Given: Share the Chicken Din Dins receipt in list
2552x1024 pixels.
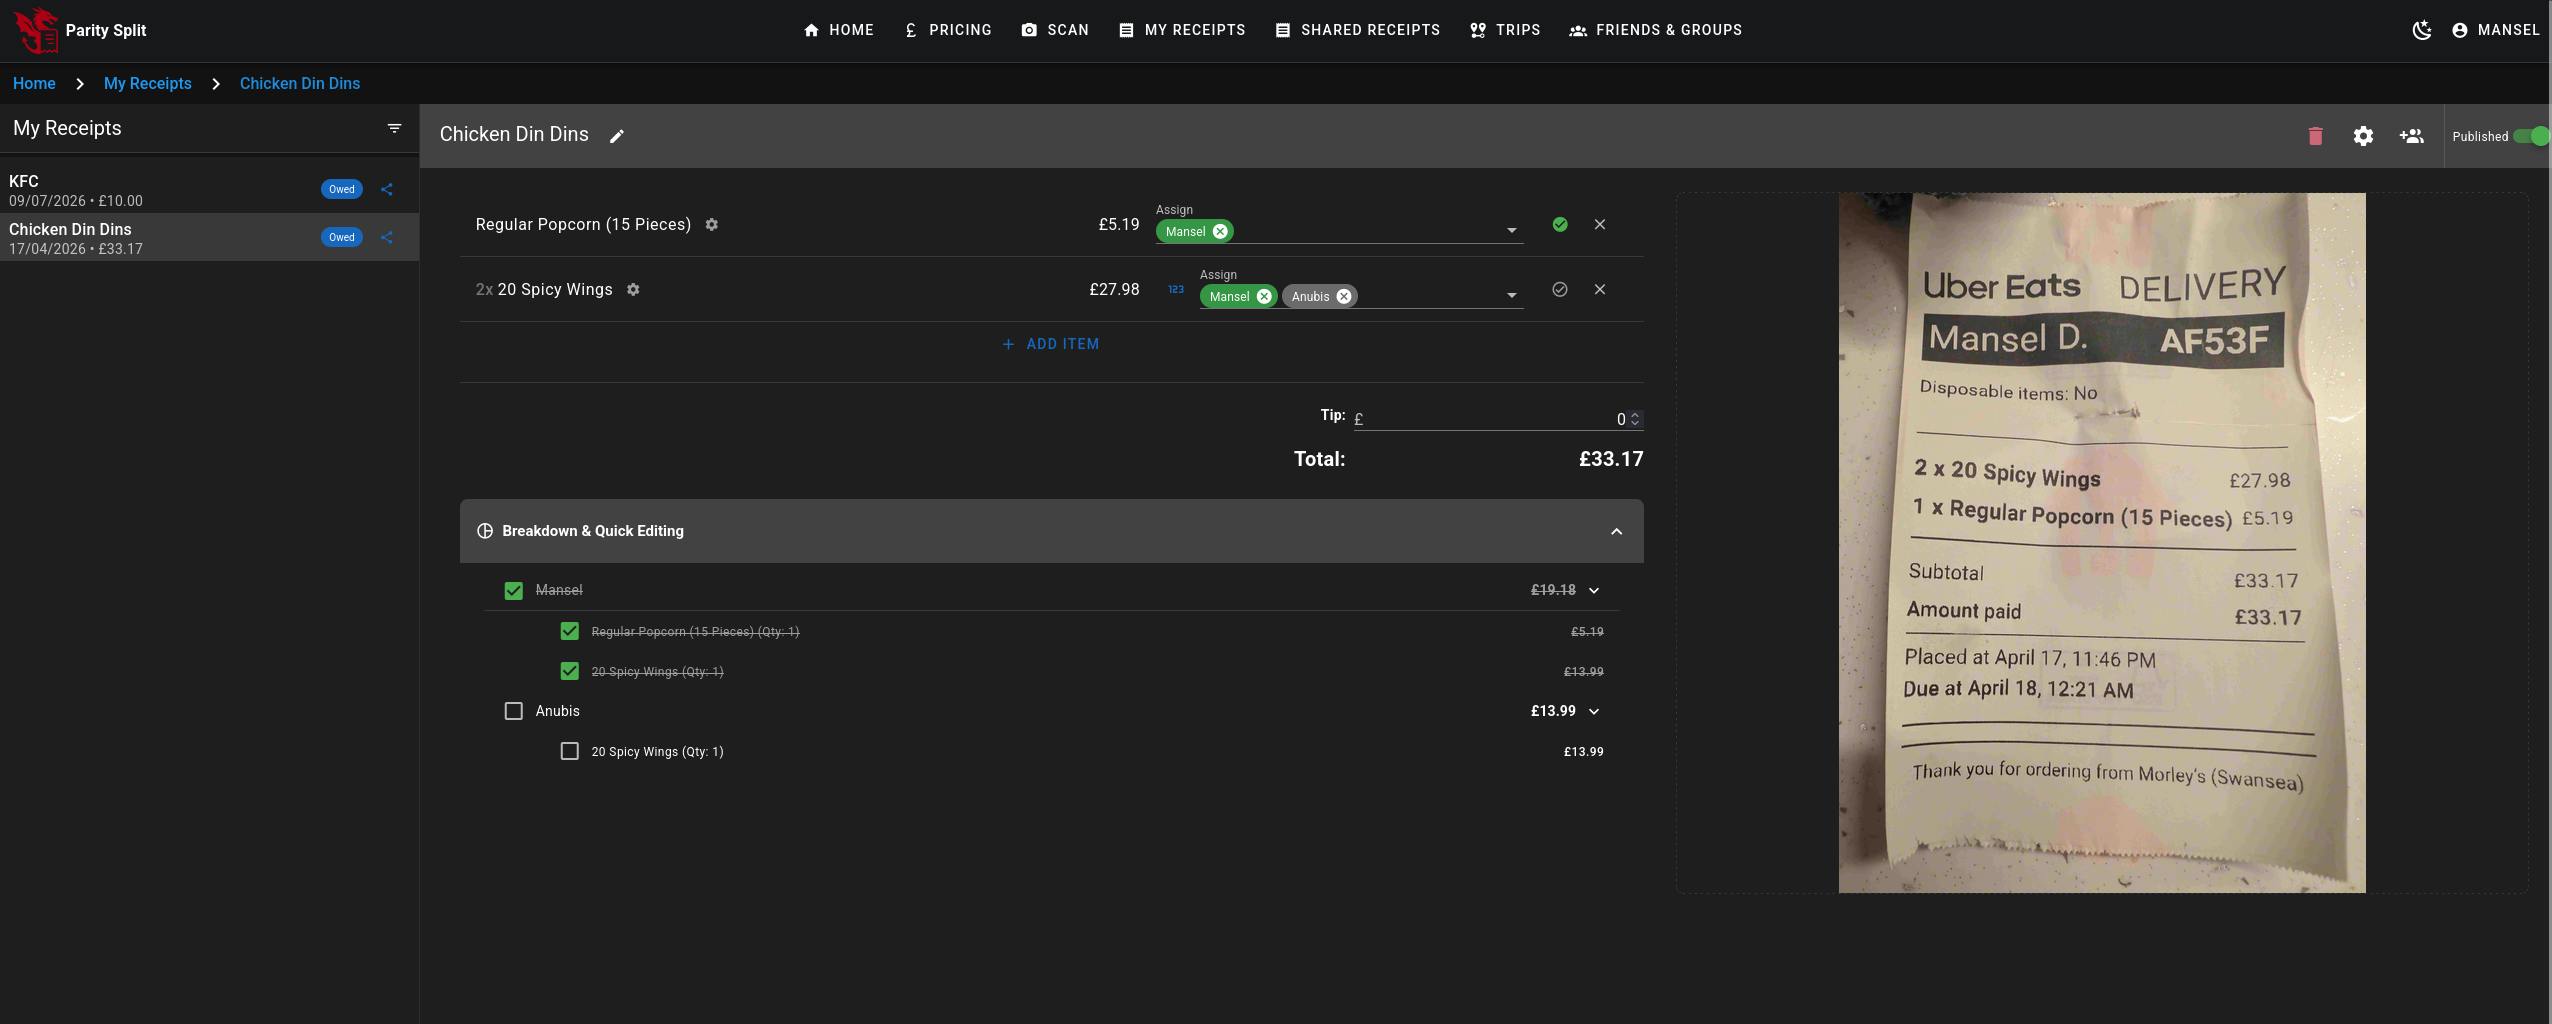Looking at the screenshot, I should 387,237.
